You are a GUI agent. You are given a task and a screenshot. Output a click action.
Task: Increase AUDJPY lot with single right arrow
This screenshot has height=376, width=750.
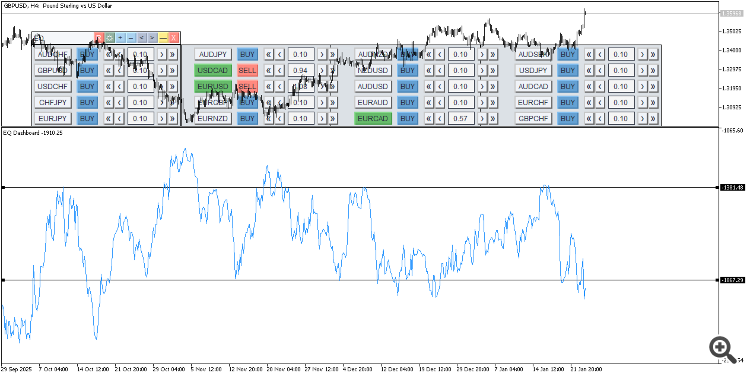(x=322, y=55)
